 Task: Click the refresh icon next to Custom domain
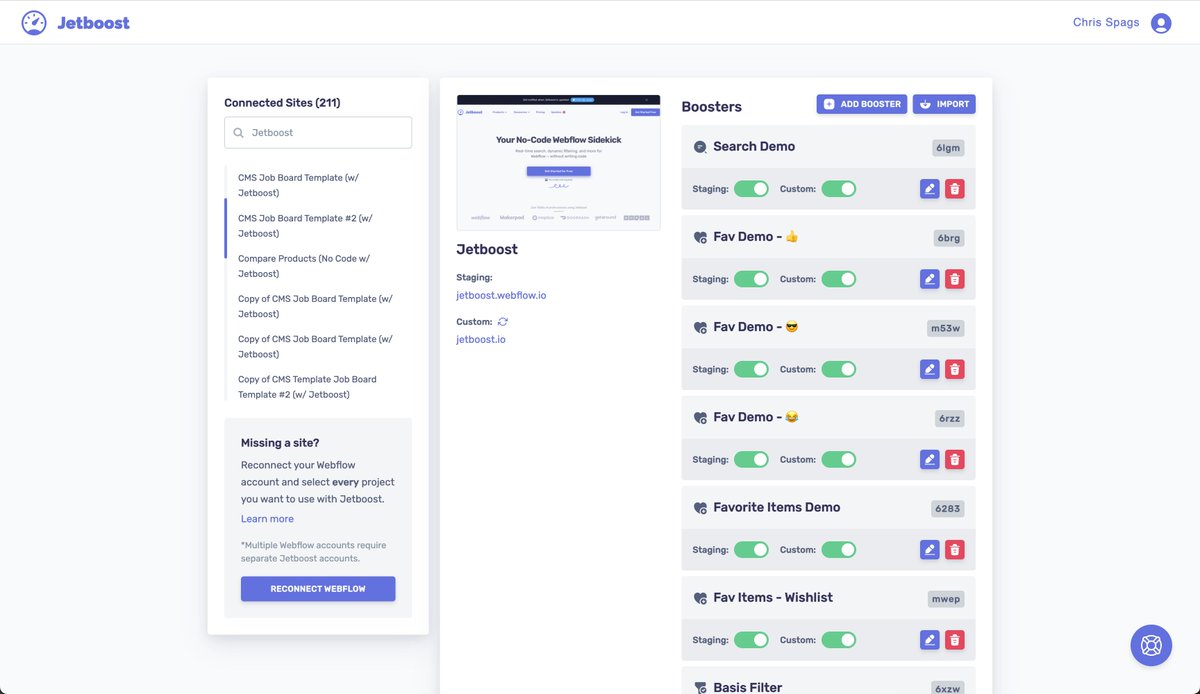pos(503,322)
